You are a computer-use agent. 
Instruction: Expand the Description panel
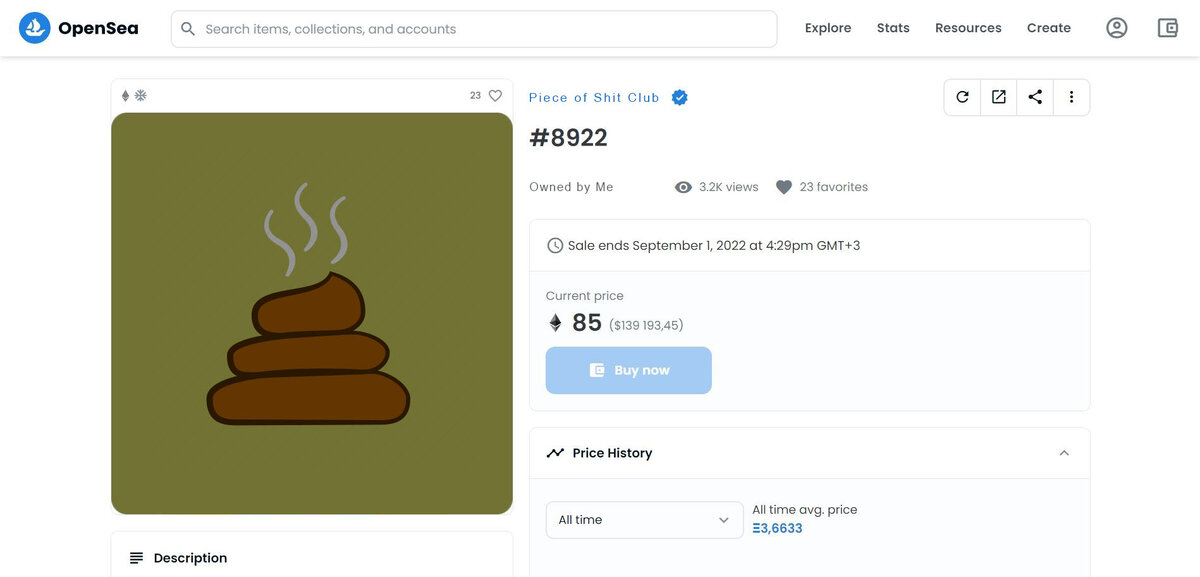tap(190, 558)
